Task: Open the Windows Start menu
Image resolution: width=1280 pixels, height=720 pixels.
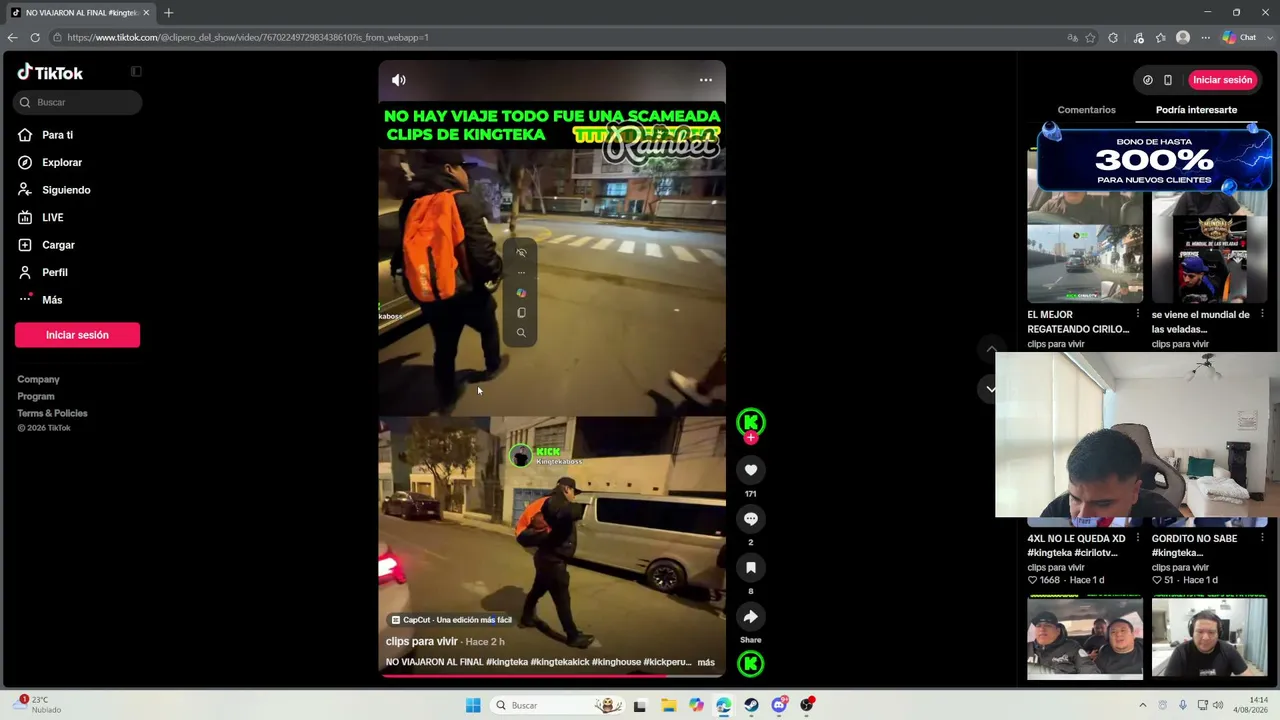Action: [473, 705]
